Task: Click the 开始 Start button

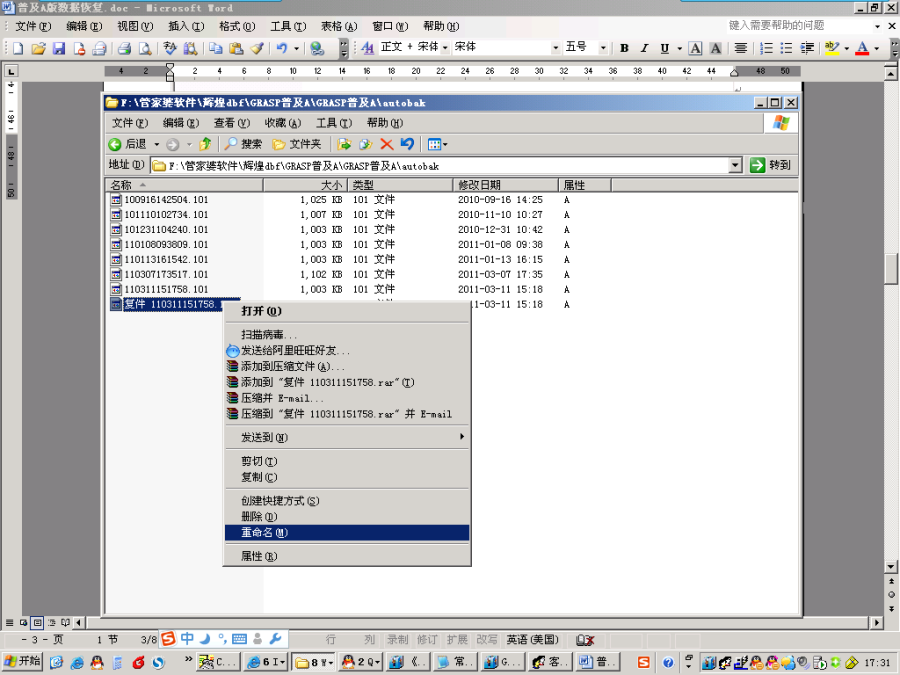Action: [23, 662]
